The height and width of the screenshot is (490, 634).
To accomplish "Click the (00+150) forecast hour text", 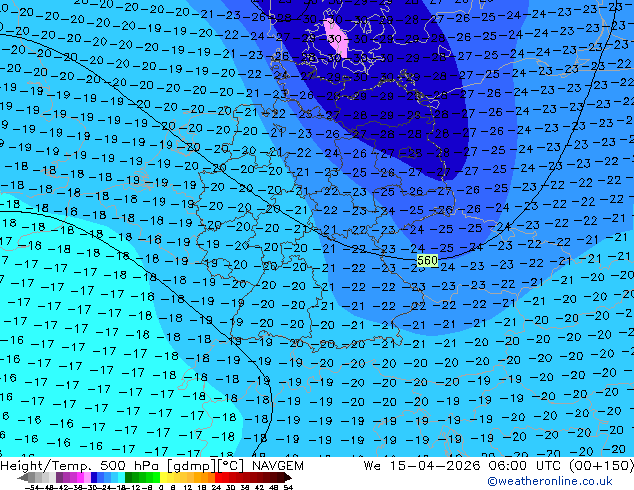I will (601, 466).
